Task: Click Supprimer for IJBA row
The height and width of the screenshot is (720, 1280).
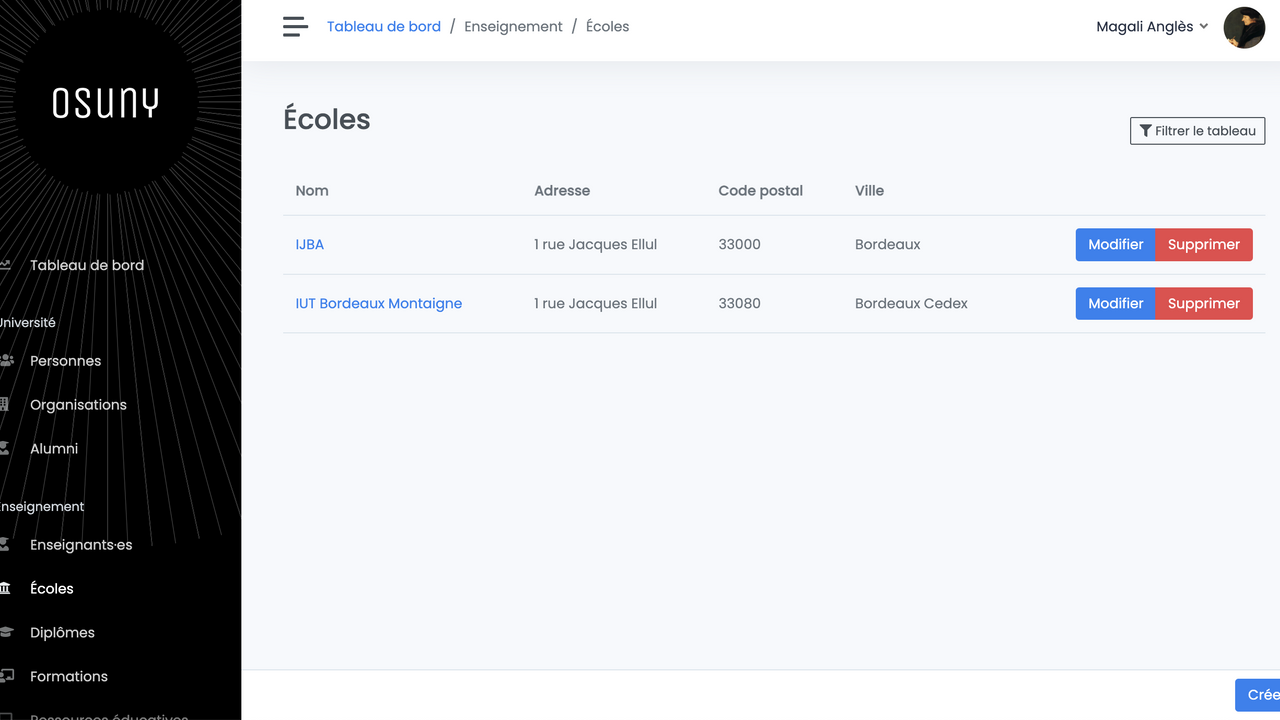Action: [1203, 245]
